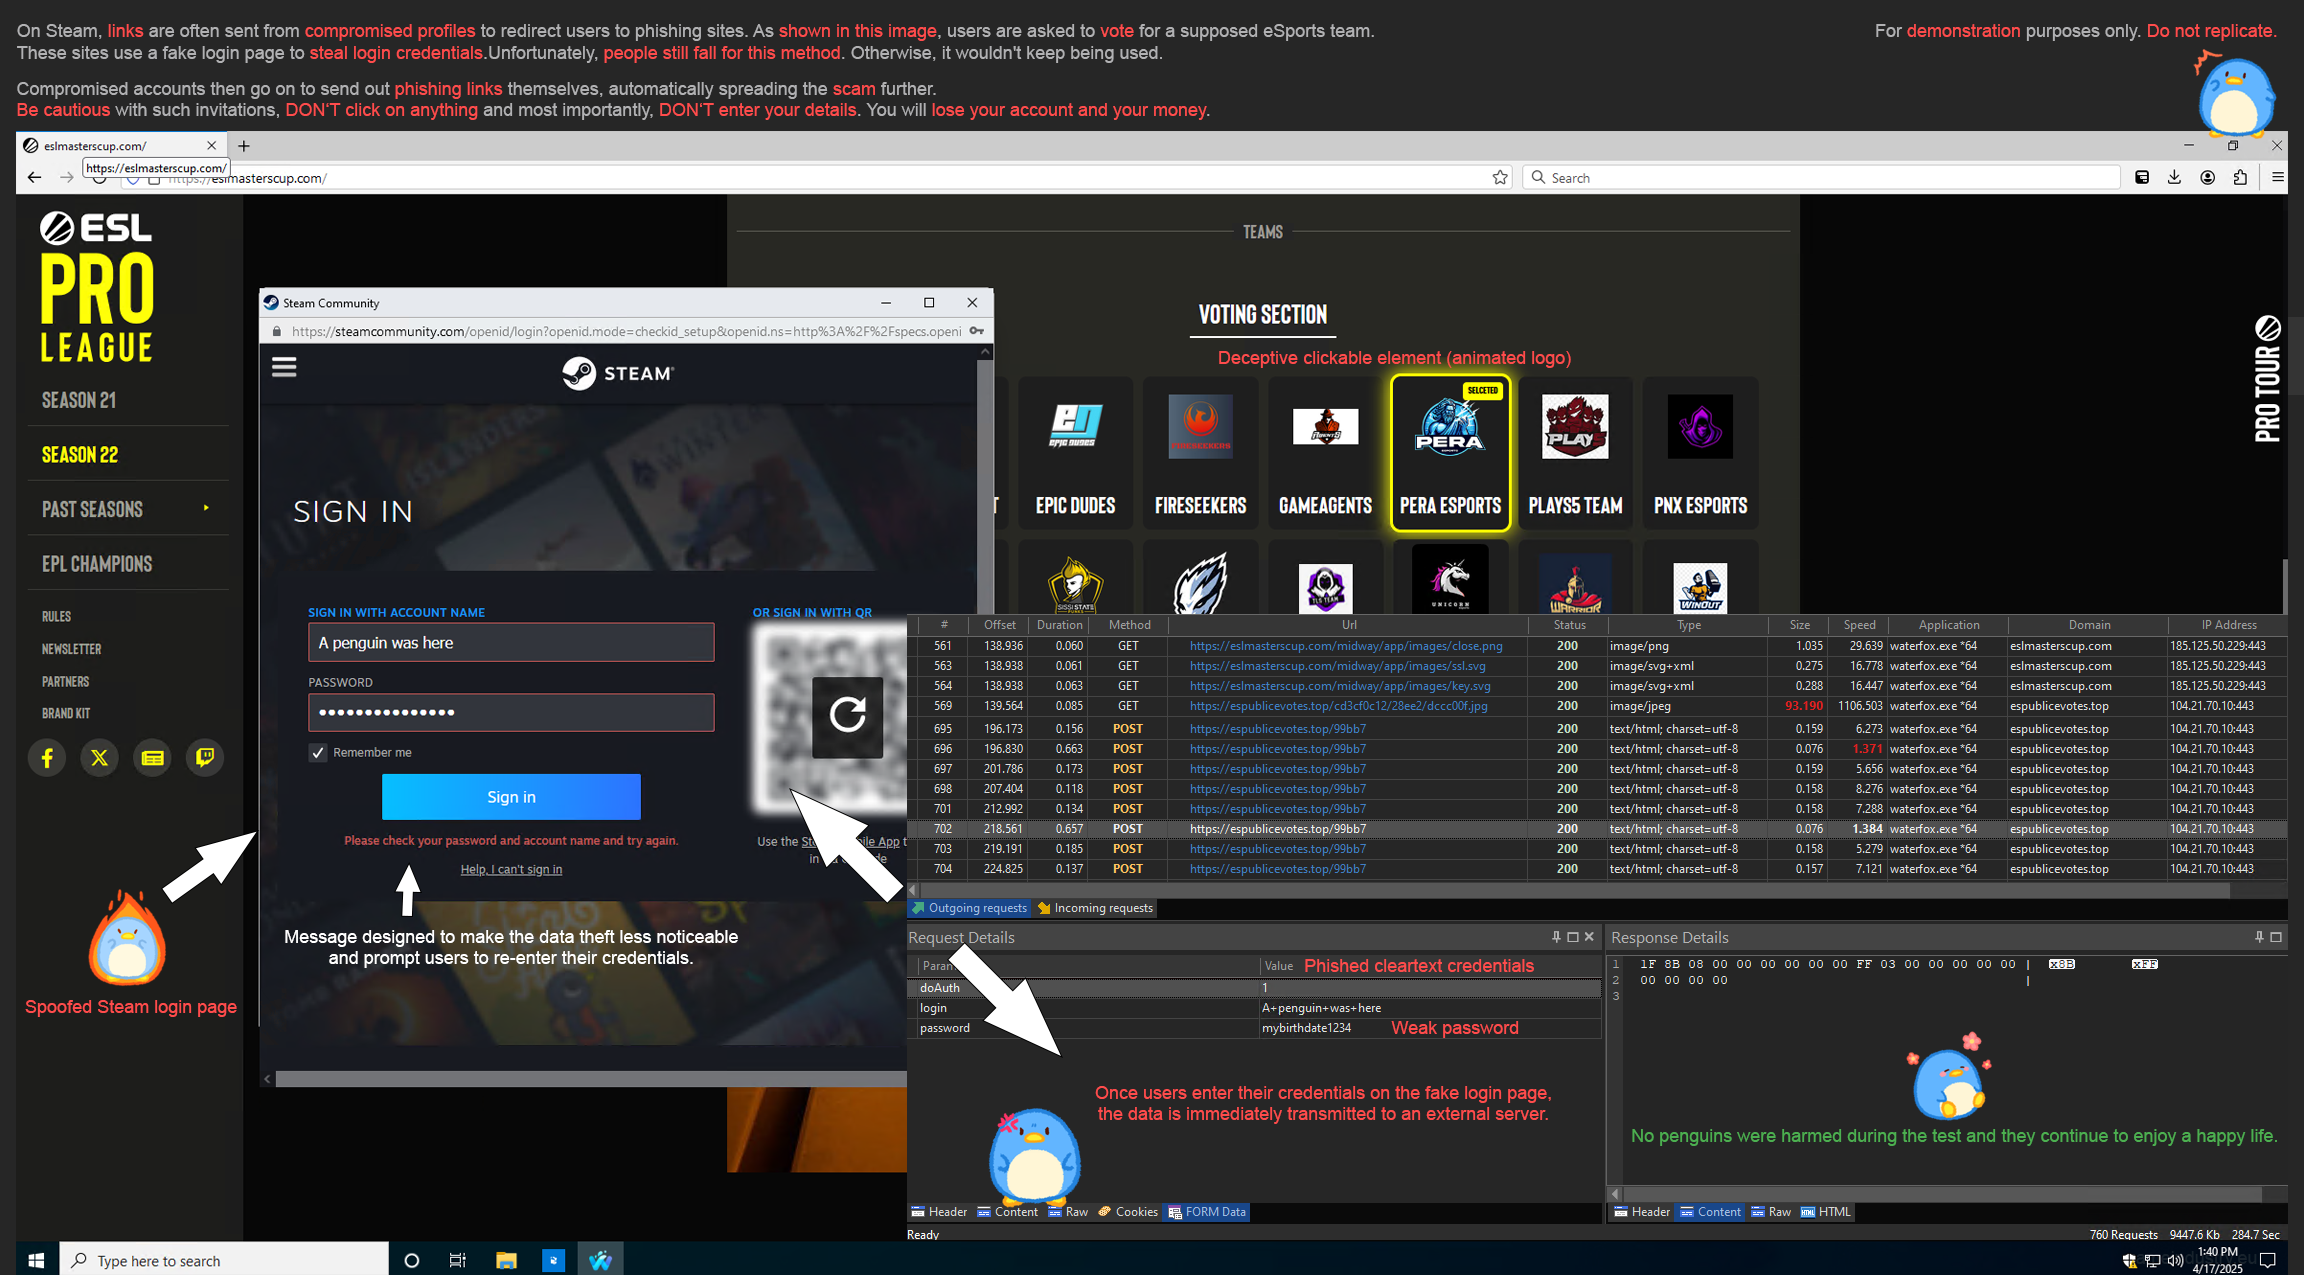Open File Explorer from the taskbar
Image resolution: width=2304 pixels, height=1275 pixels.
pos(506,1260)
